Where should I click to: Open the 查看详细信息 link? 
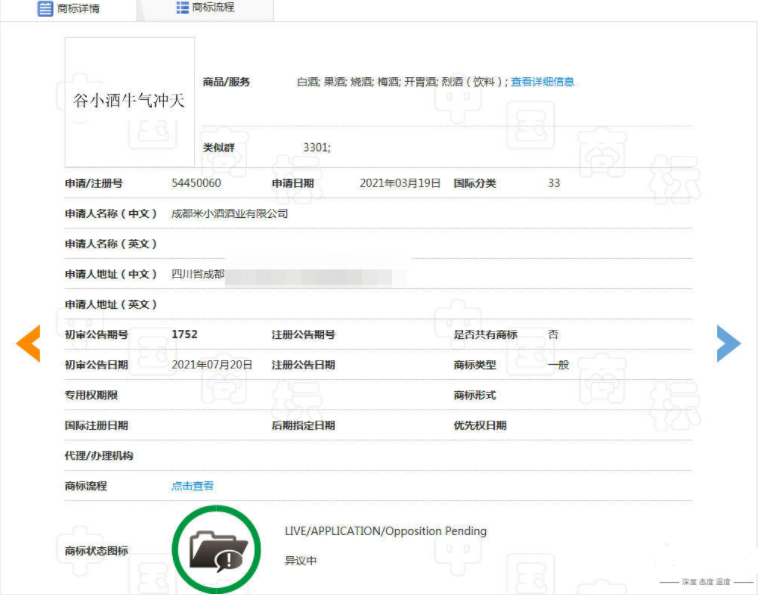pos(542,82)
